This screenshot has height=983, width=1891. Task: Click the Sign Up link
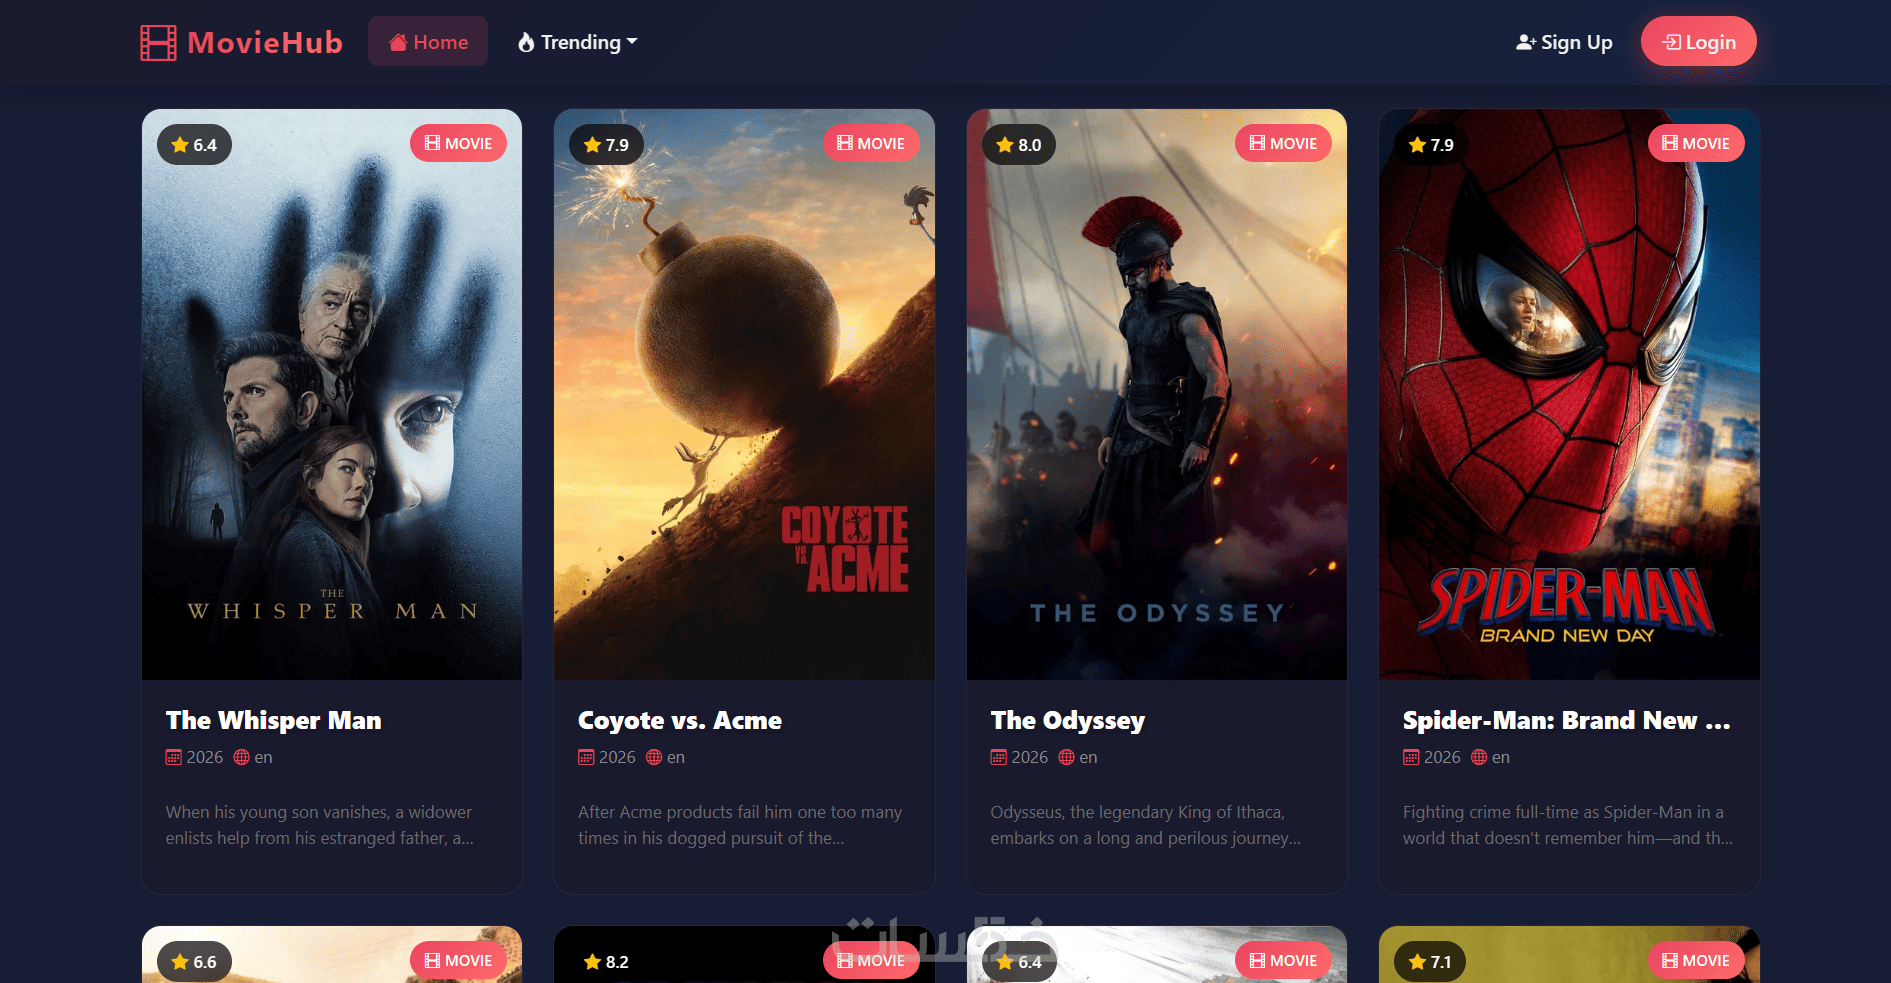(1564, 42)
